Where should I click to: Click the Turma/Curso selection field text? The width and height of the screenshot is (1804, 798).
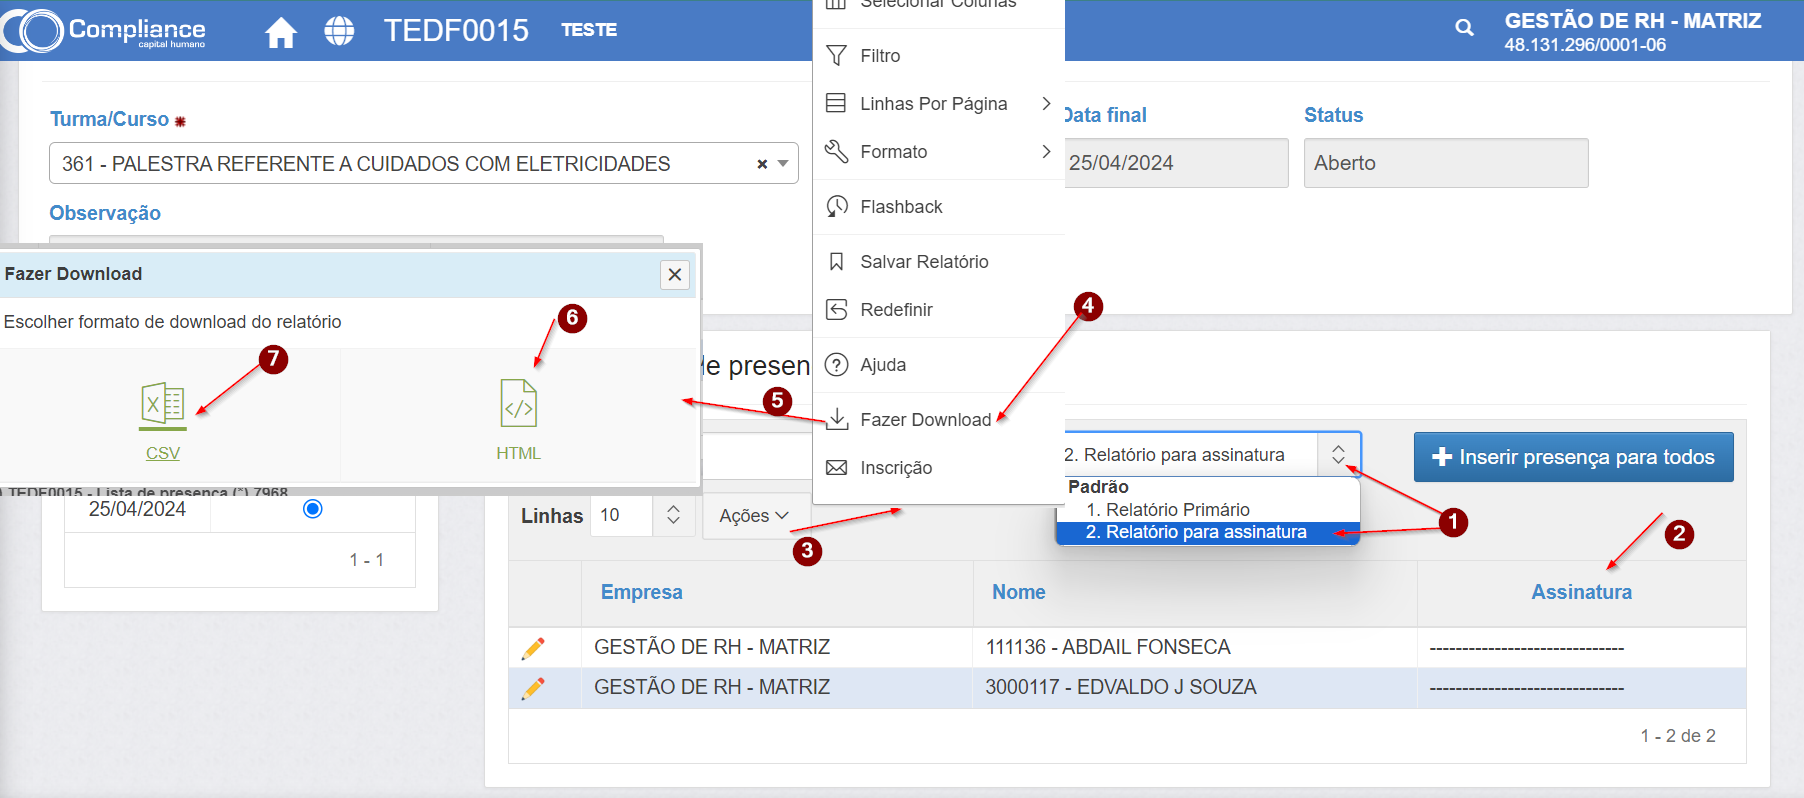(x=366, y=164)
